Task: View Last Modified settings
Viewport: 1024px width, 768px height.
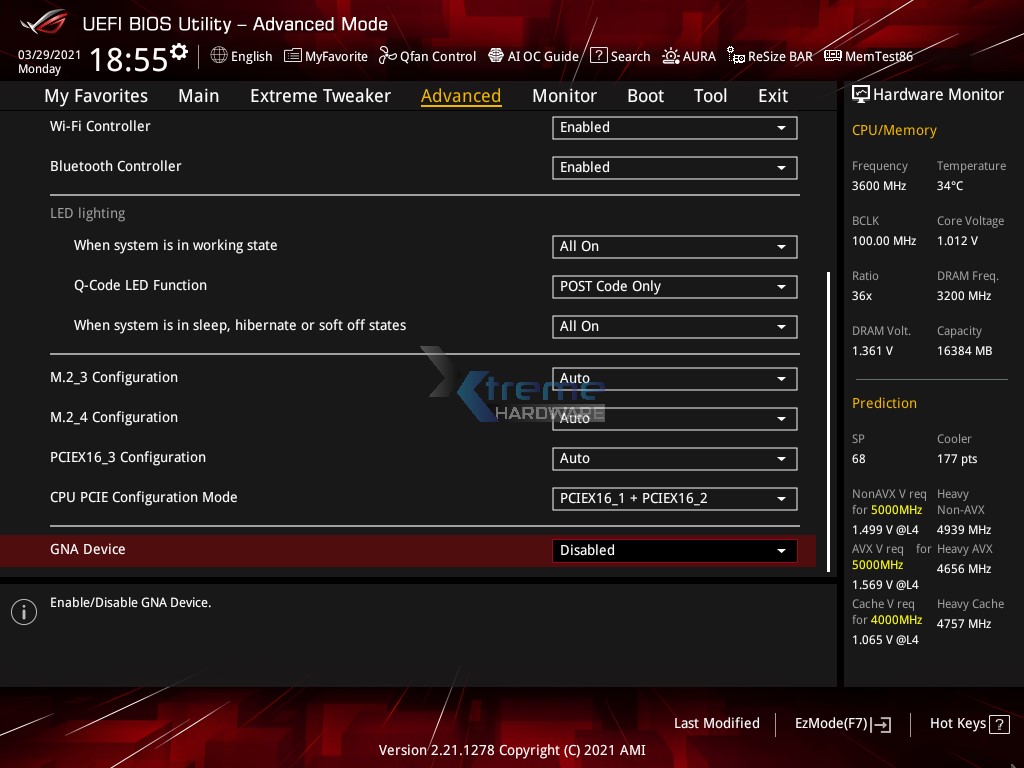Action: pyautogui.click(x=716, y=723)
